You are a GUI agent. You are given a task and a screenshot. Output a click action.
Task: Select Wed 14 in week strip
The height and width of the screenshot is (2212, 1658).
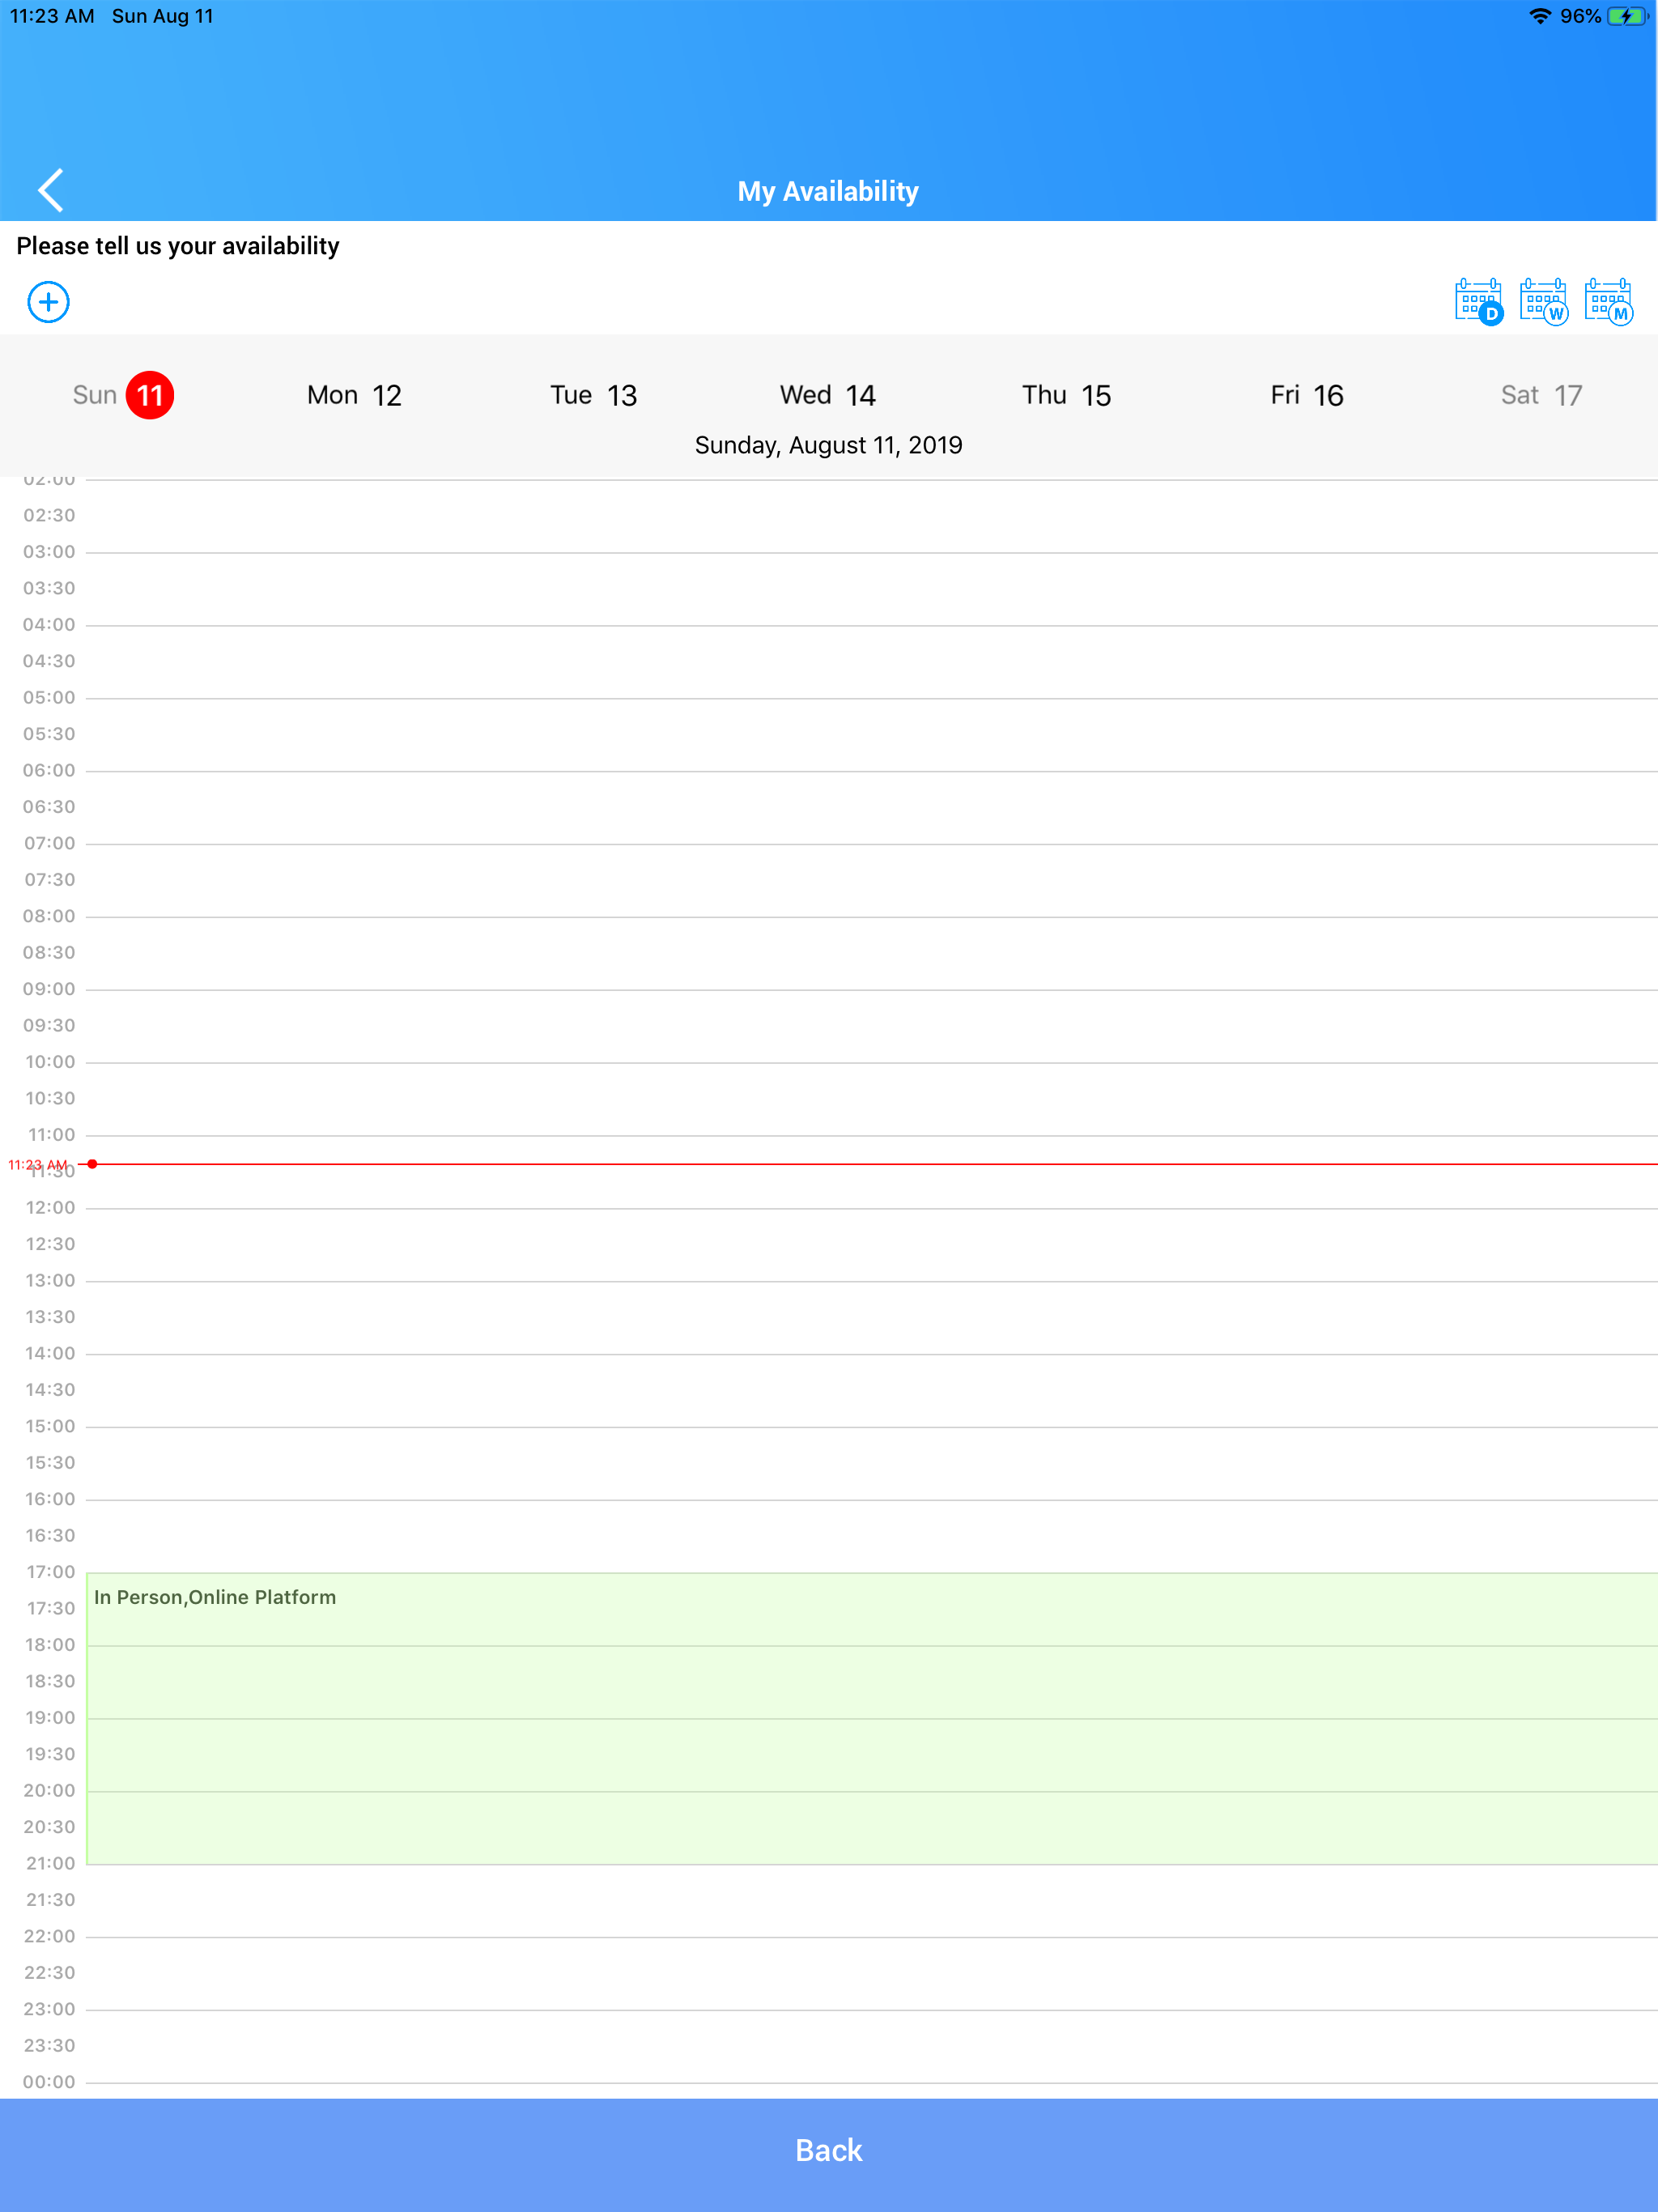(x=828, y=395)
